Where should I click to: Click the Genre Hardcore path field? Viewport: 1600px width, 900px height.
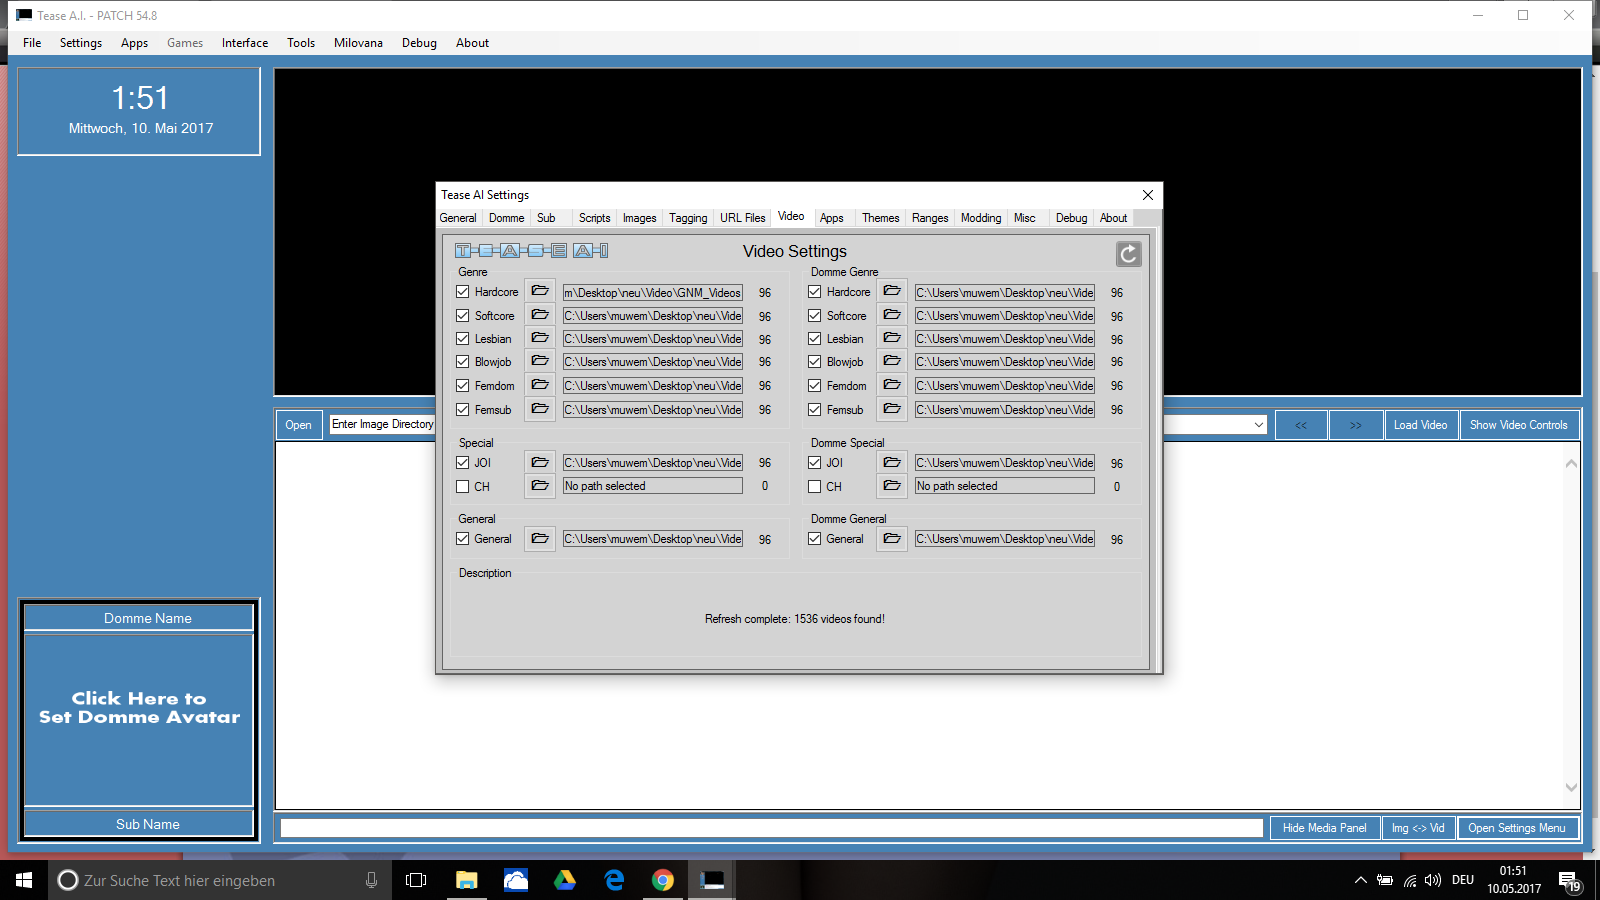click(653, 293)
